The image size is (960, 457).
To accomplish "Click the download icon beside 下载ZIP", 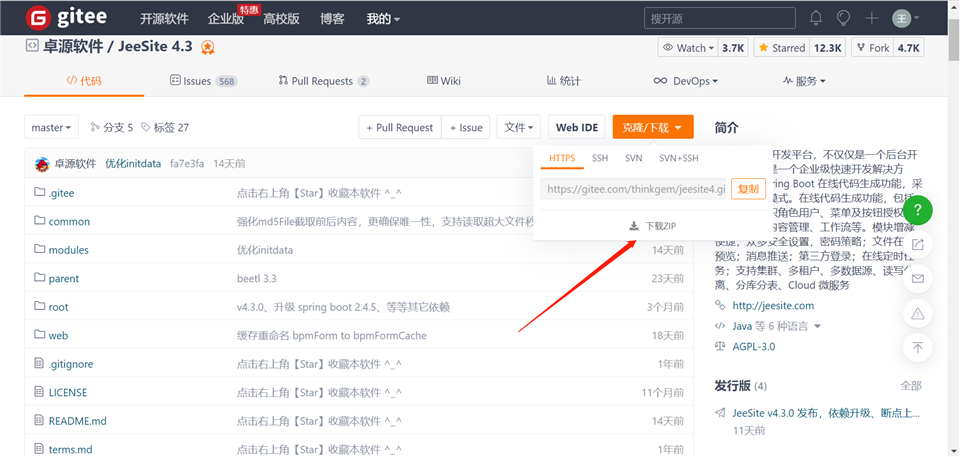I will 634,226.
